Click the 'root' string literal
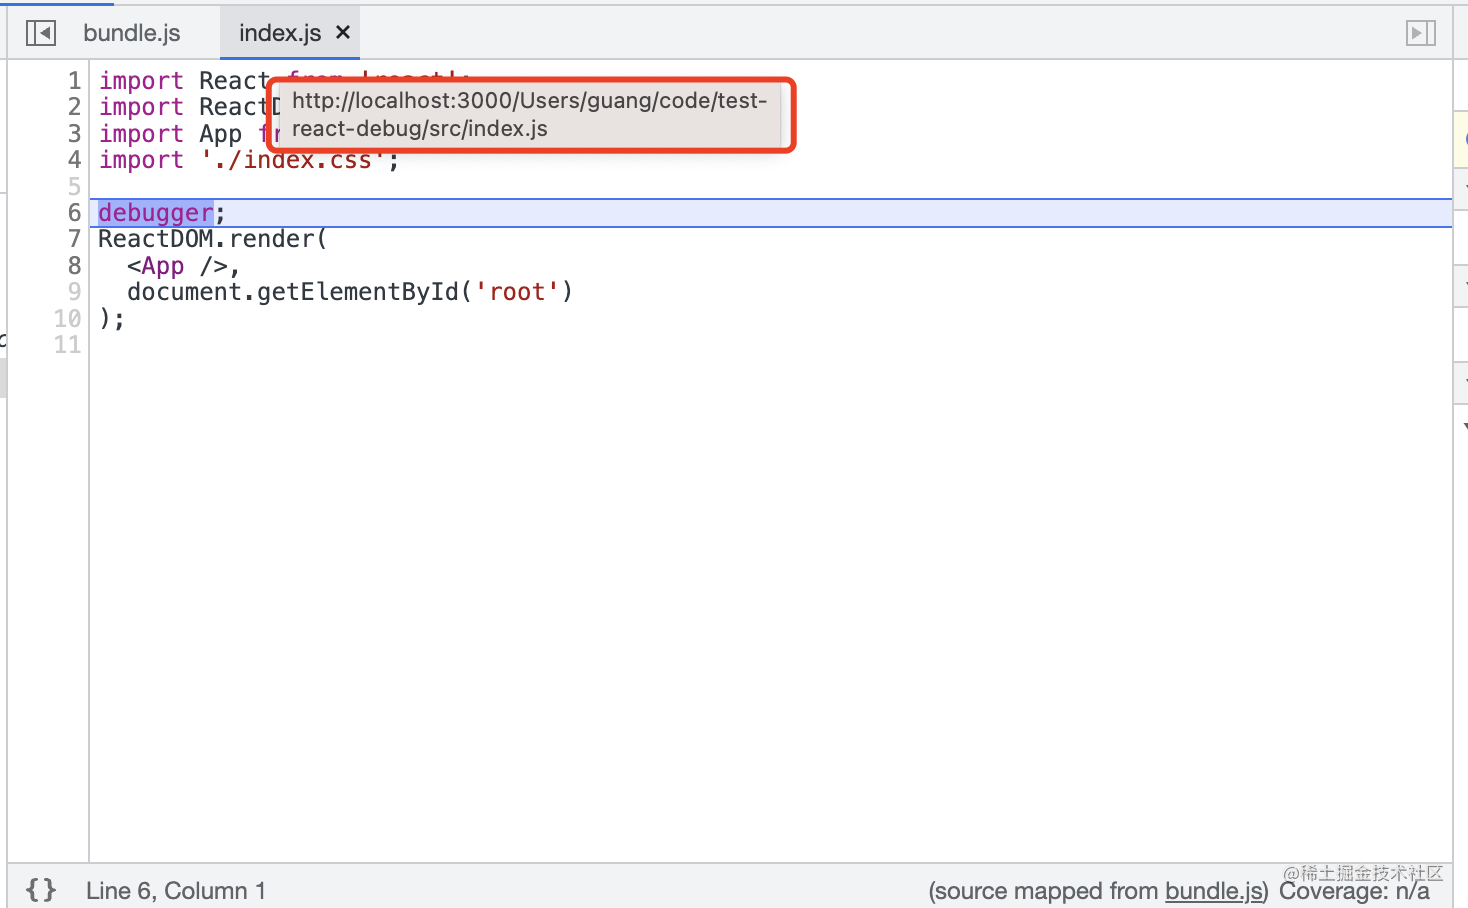This screenshot has height=908, width=1468. [517, 292]
